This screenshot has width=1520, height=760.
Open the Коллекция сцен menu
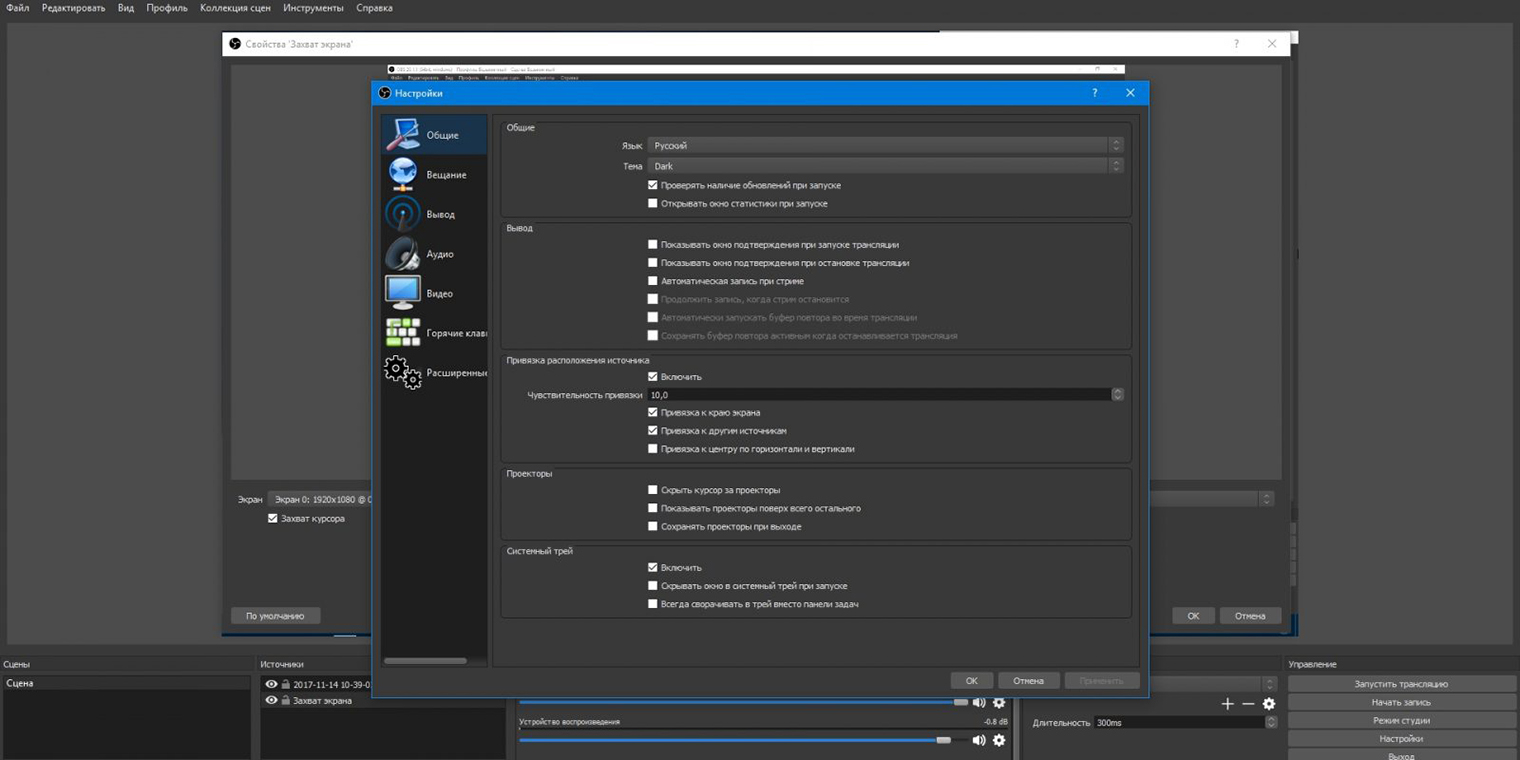235,8
